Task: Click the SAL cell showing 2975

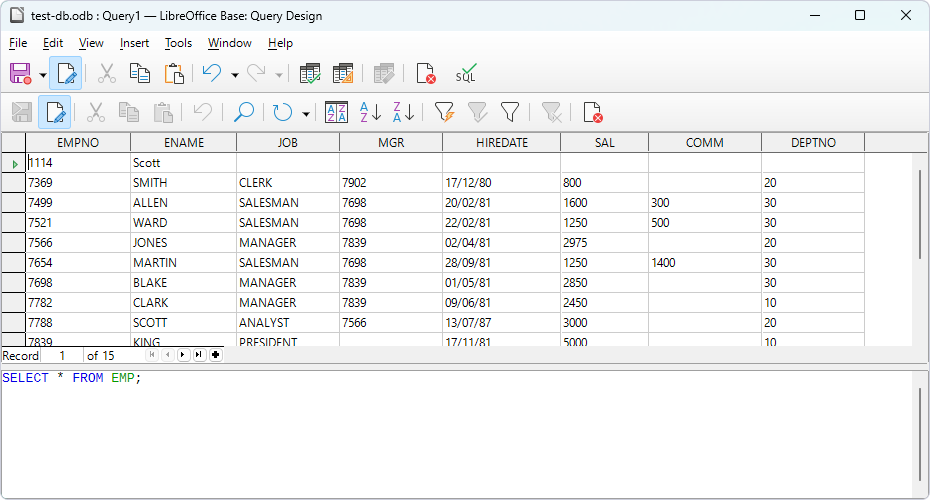Action: point(604,243)
